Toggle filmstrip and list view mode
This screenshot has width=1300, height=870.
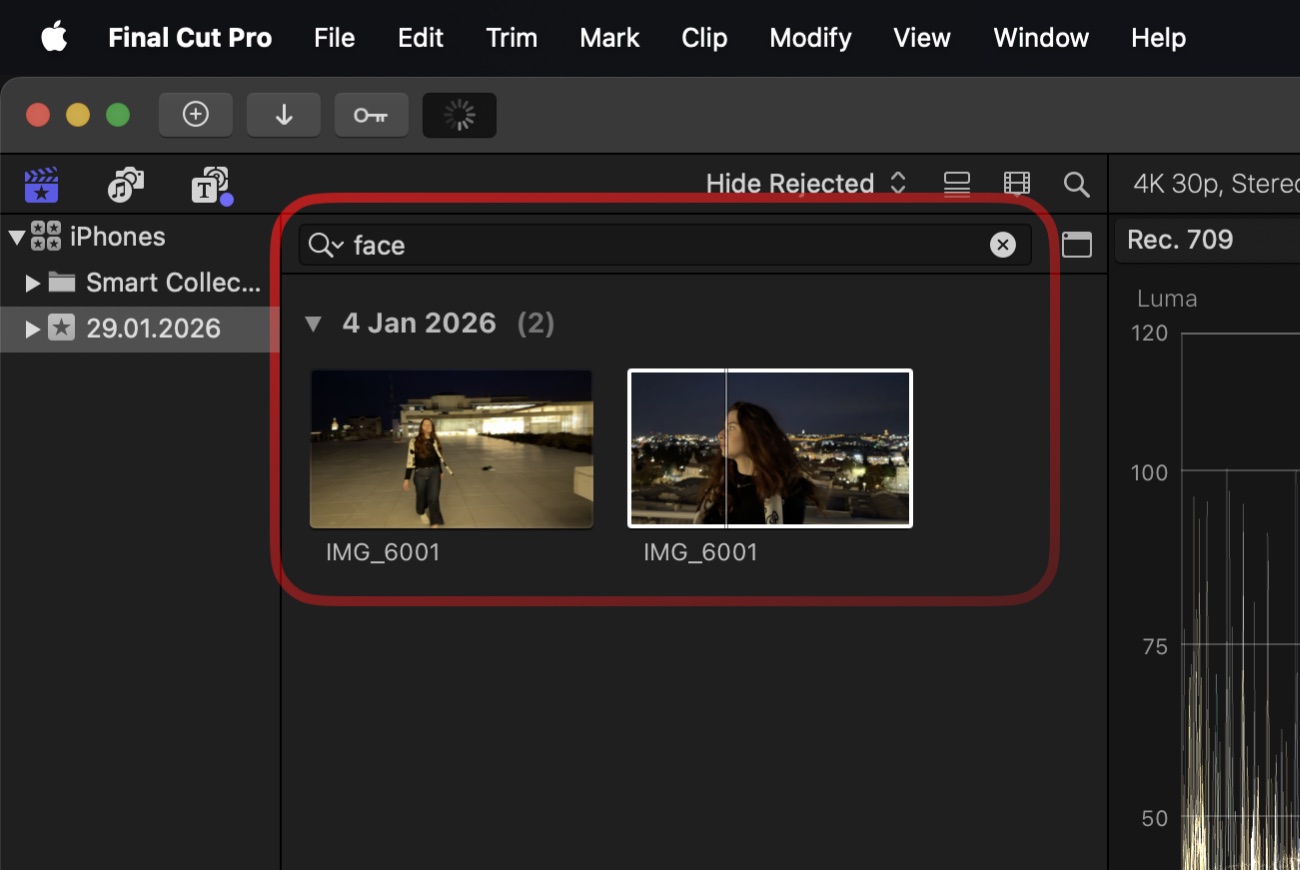click(957, 184)
